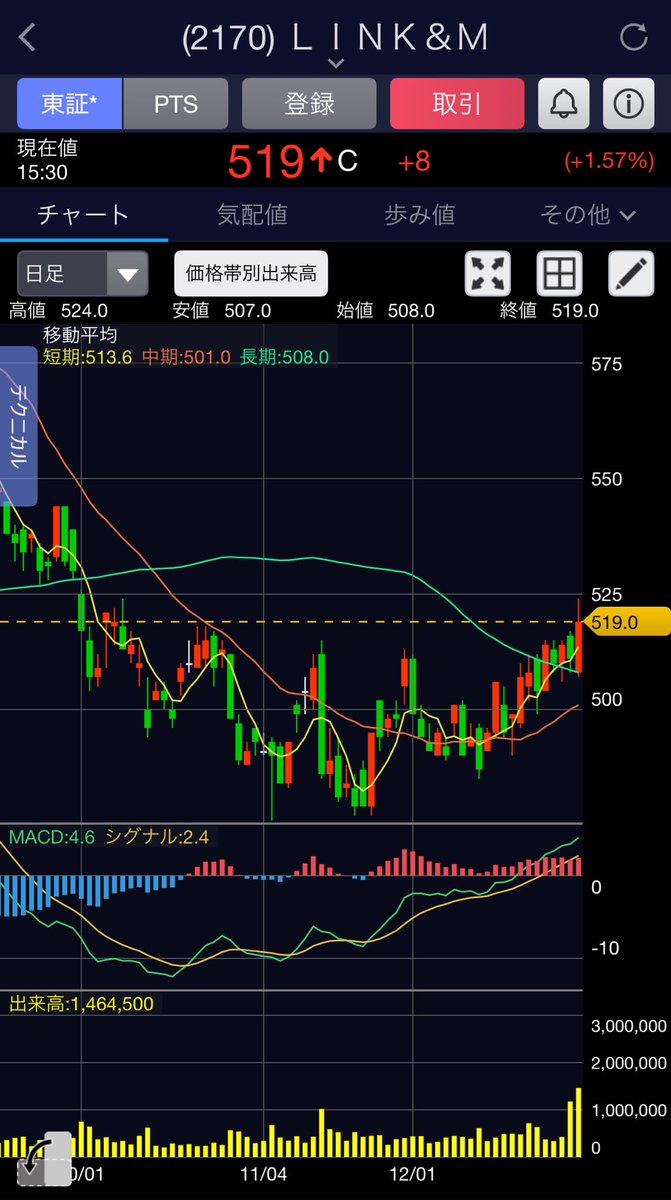671x1200 pixels.
Task: Tap the rotate icon at bottom left
Action: (x=43, y=1158)
